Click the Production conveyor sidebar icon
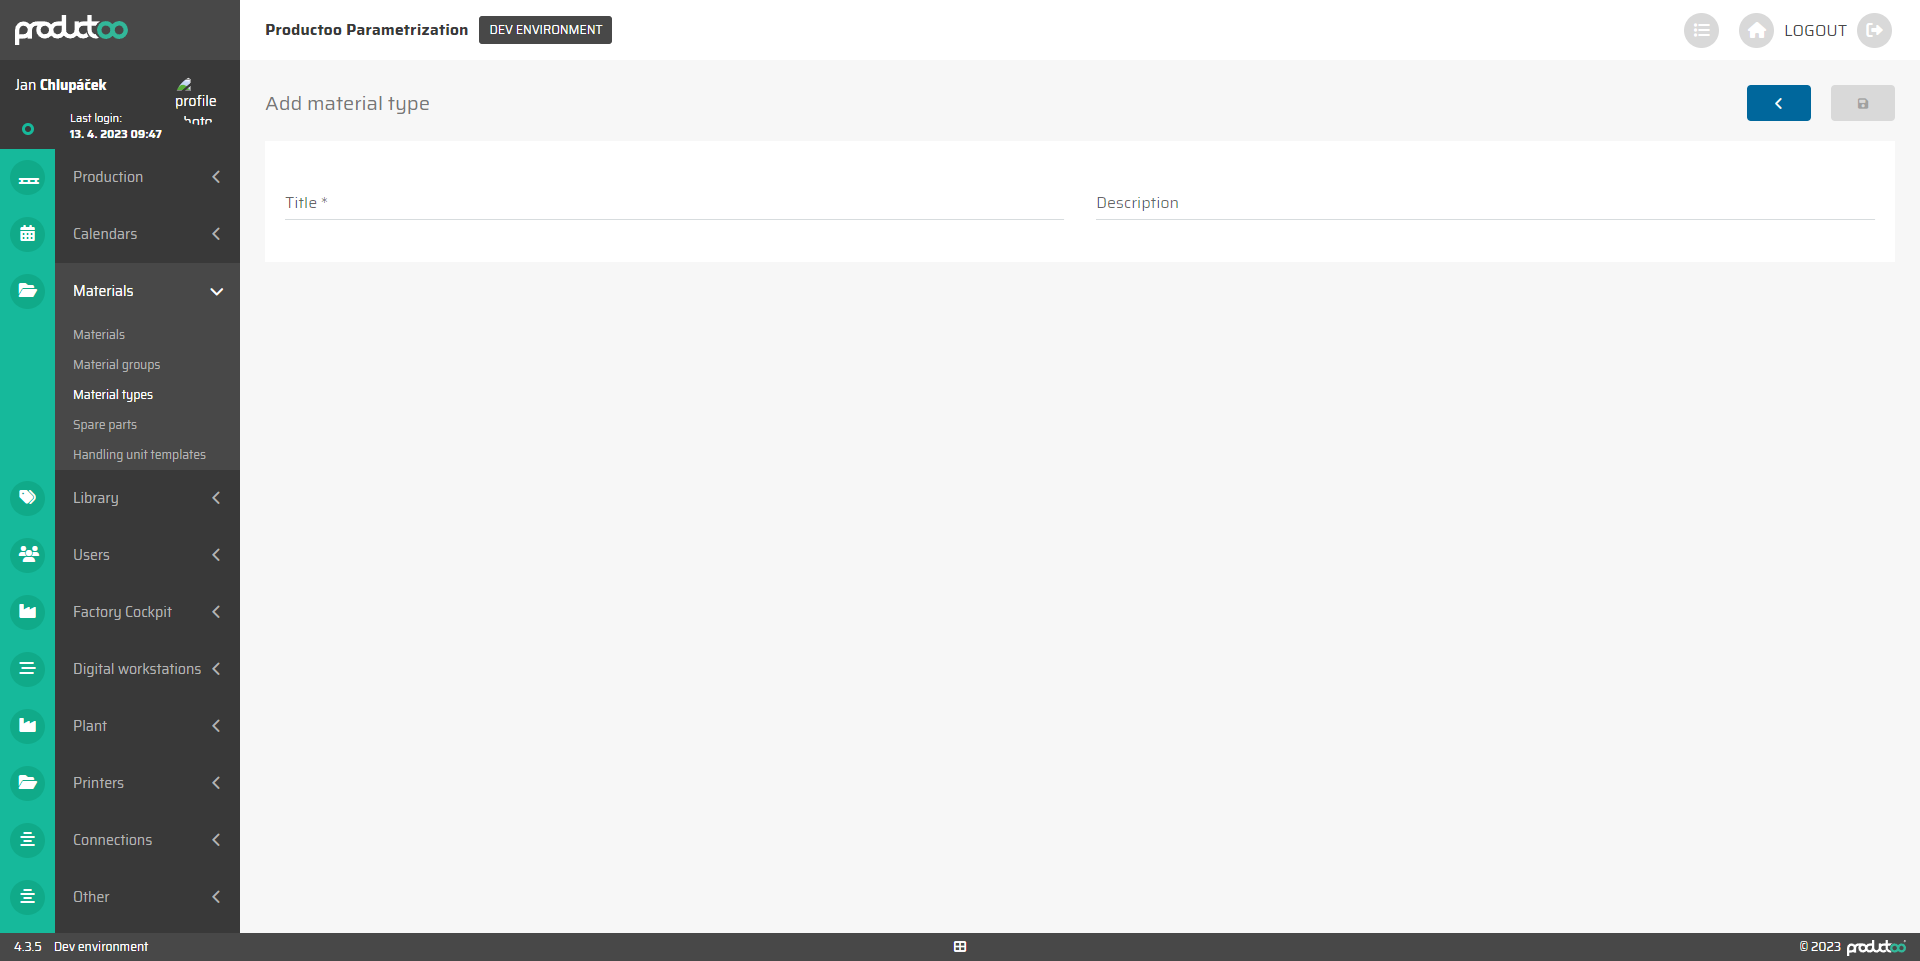 28,178
